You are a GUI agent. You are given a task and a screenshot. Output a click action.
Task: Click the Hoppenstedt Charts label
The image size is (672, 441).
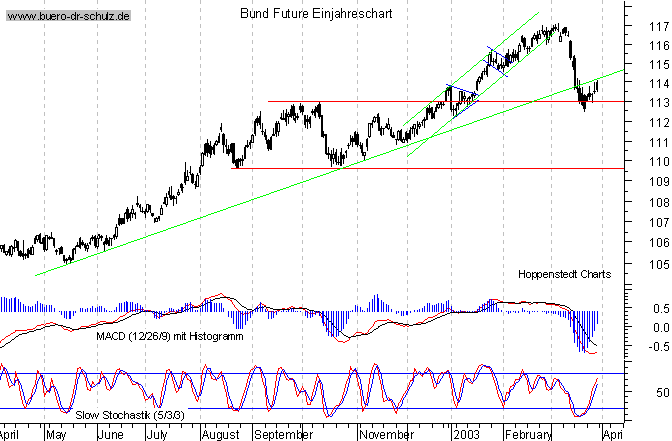point(564,274)
